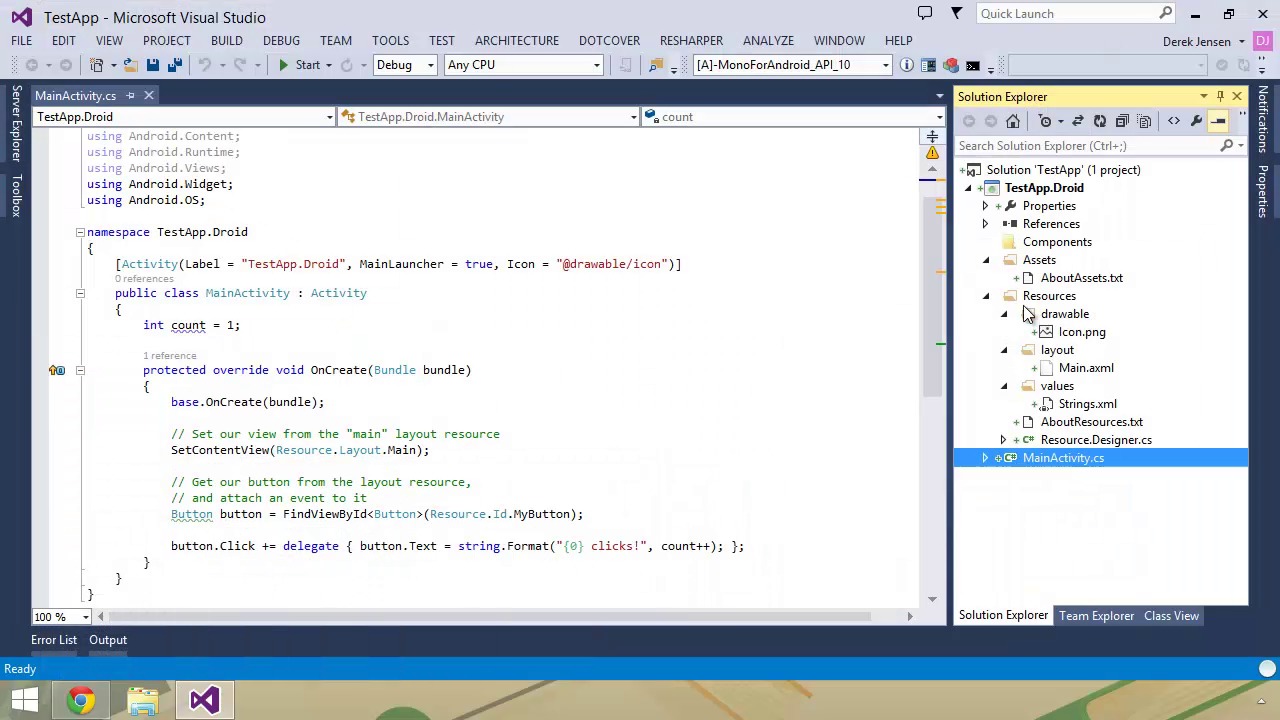Open the ARCHITECTURE menu
1280x720 pixels.
tap(517, 41)
